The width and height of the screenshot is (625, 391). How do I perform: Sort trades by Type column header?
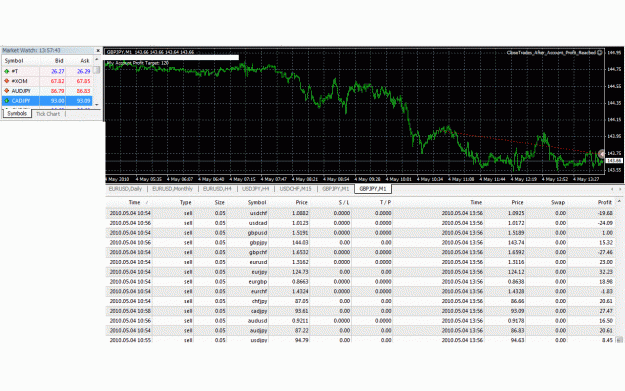(x=185, y=202)
